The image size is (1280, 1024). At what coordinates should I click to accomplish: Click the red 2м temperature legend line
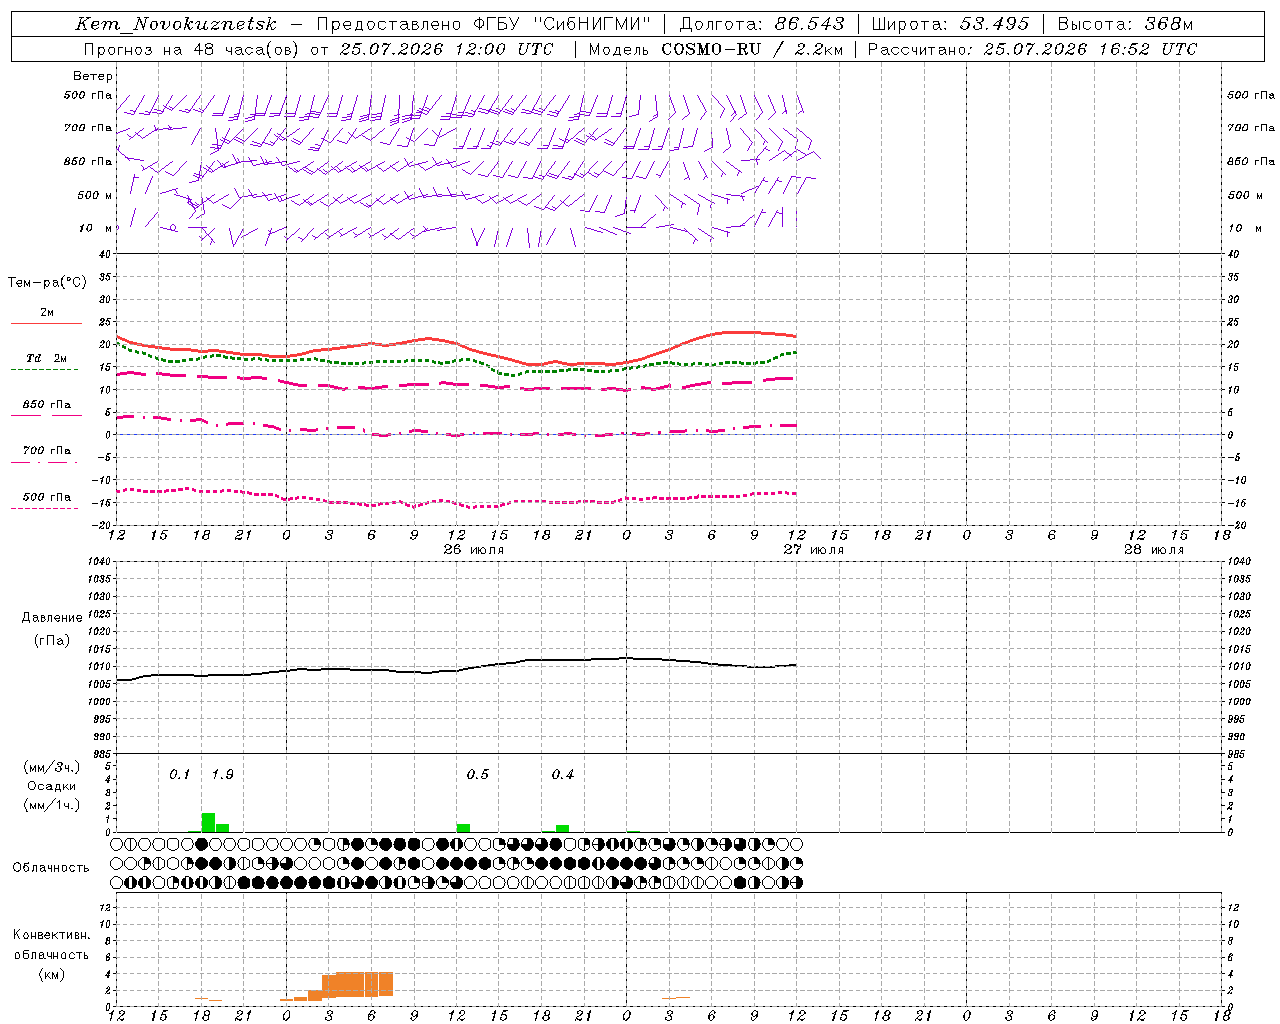click(x=46, y=323)
